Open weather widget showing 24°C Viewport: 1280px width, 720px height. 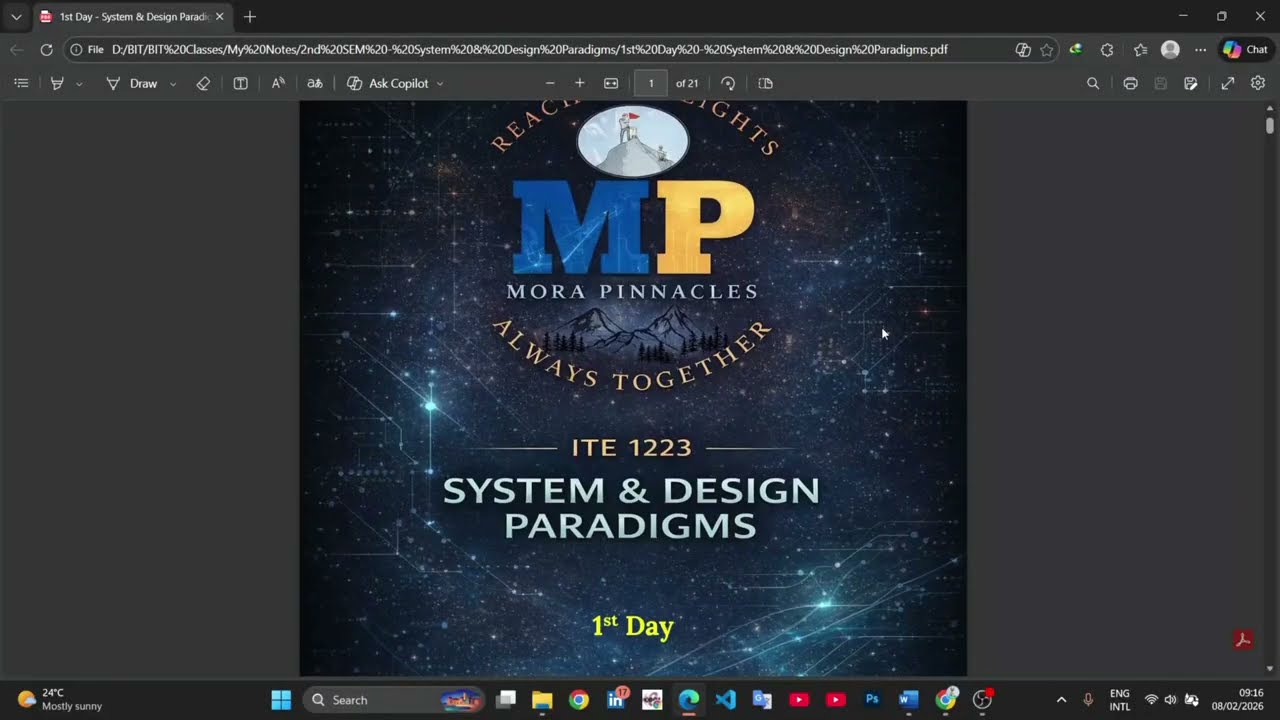[60, 699]
